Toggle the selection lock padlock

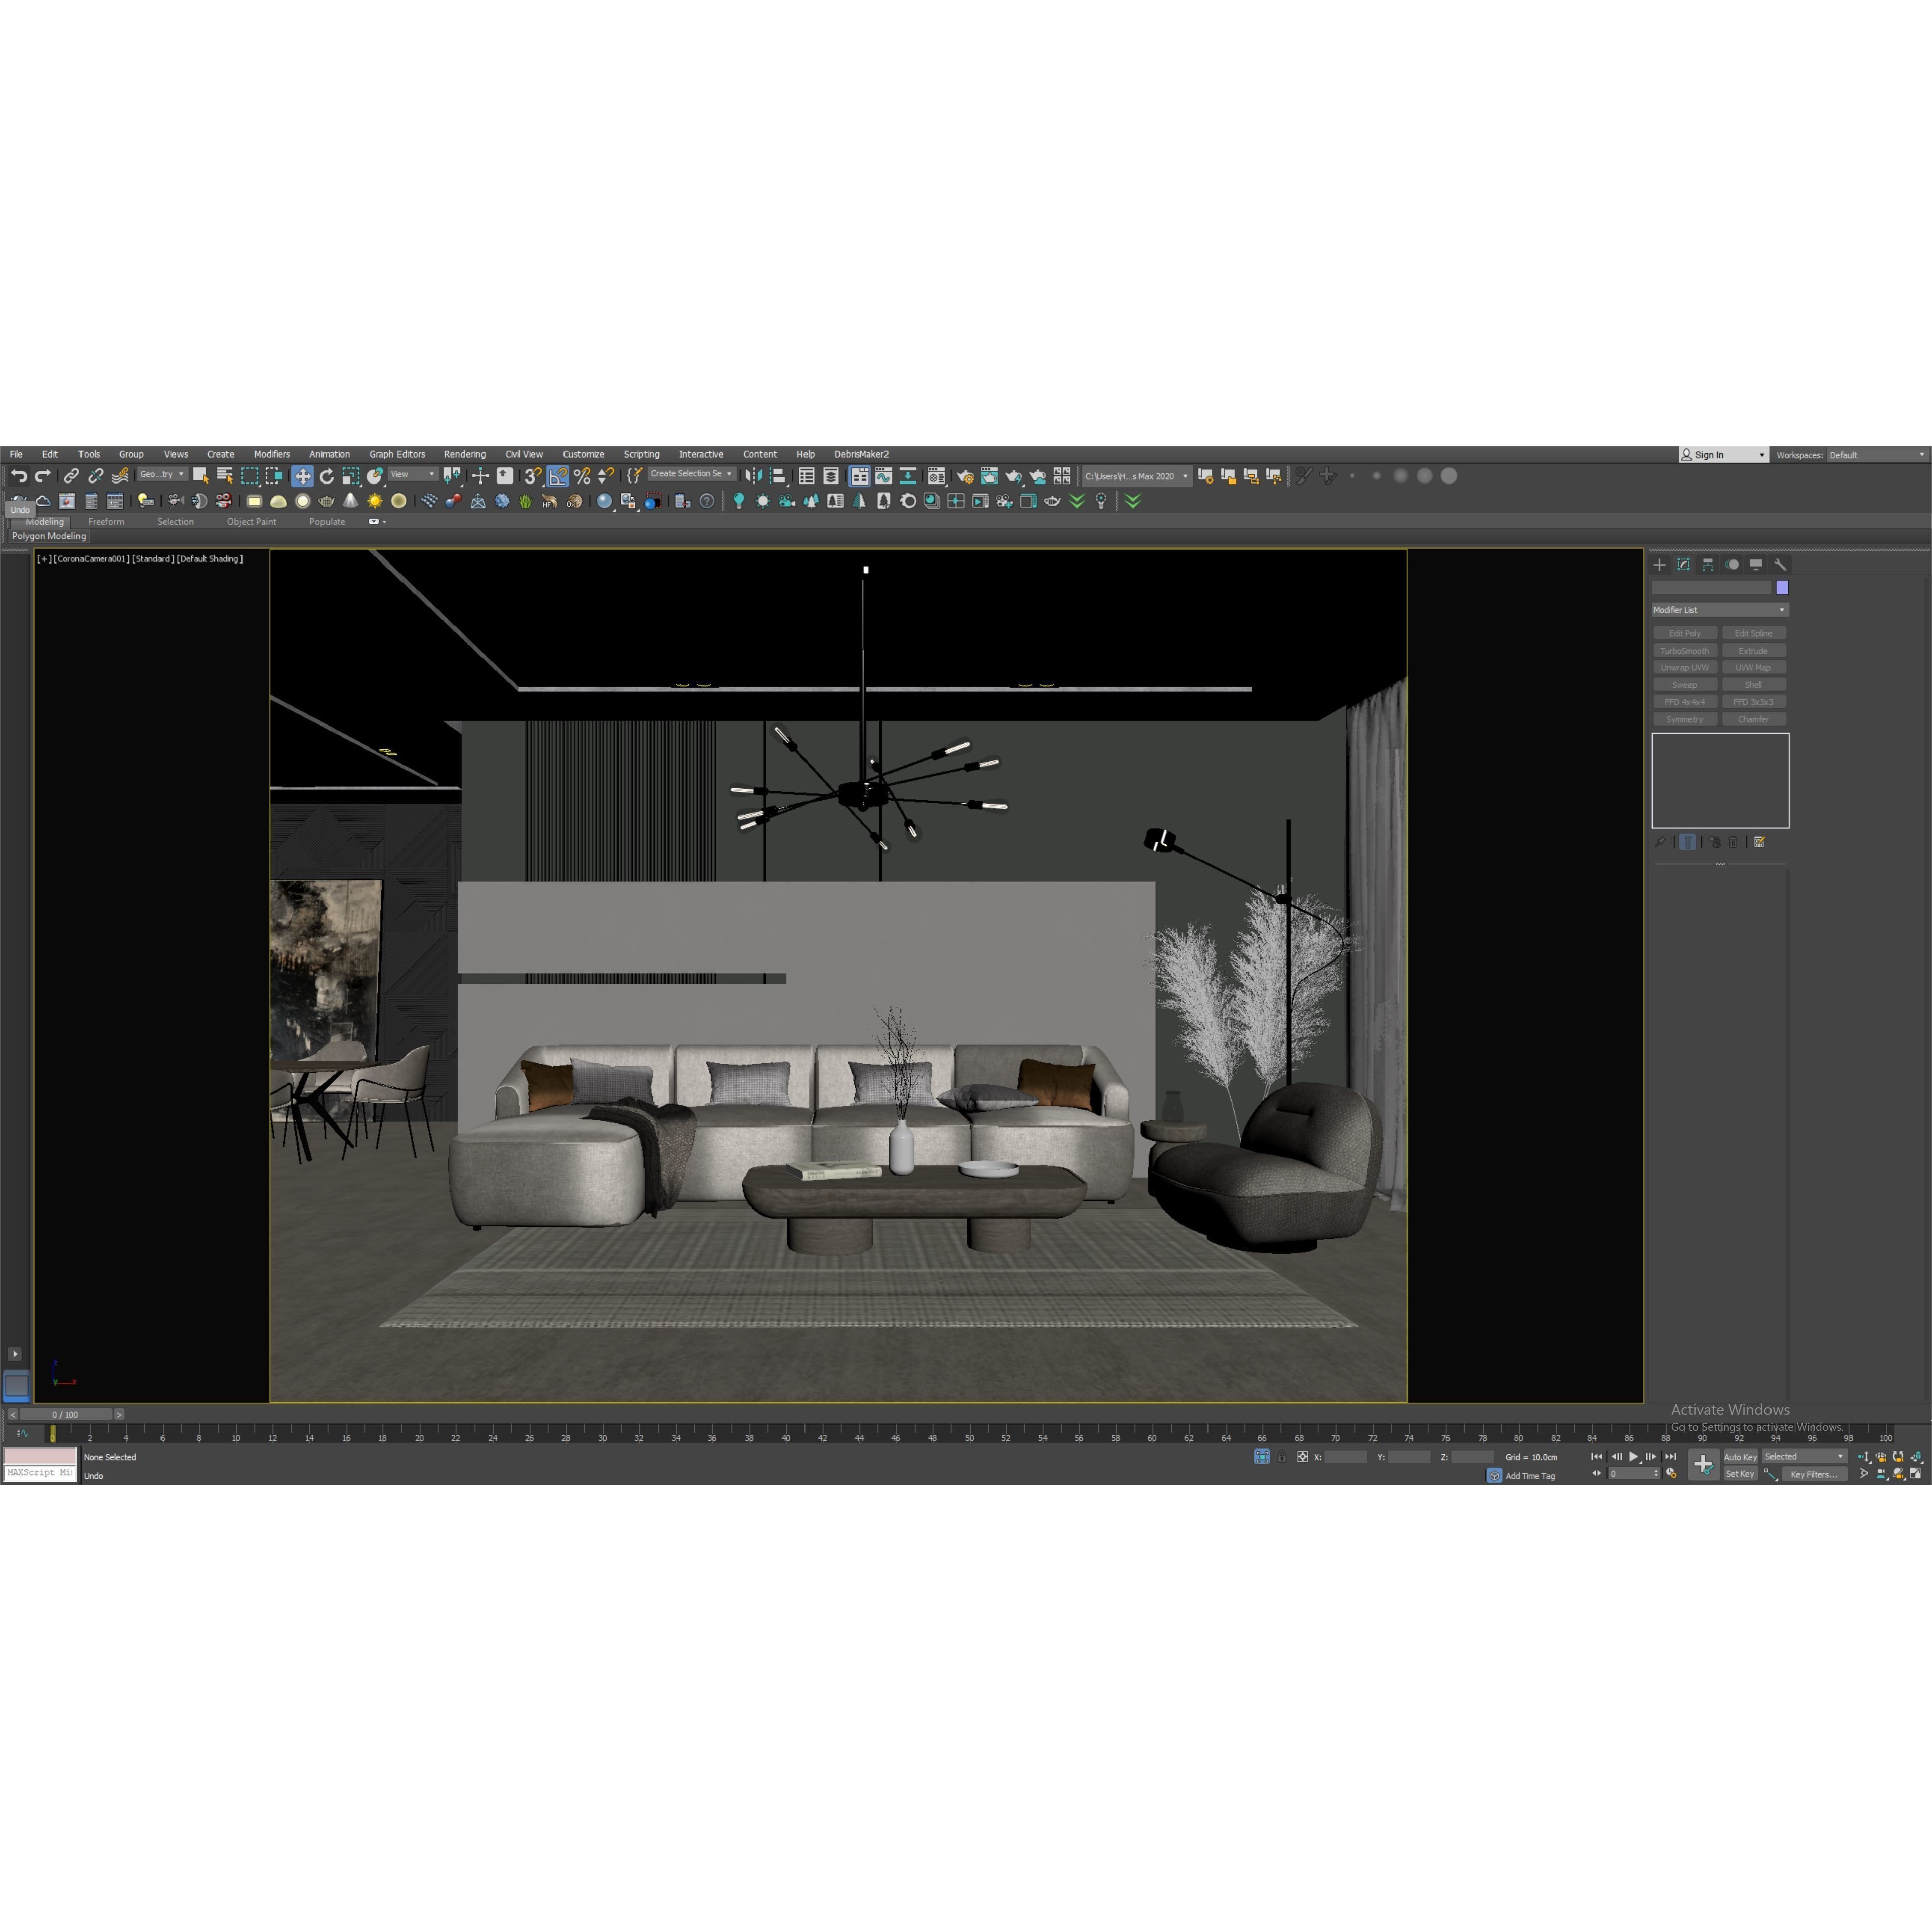pyautogui.click(x=1283, y=1457)
